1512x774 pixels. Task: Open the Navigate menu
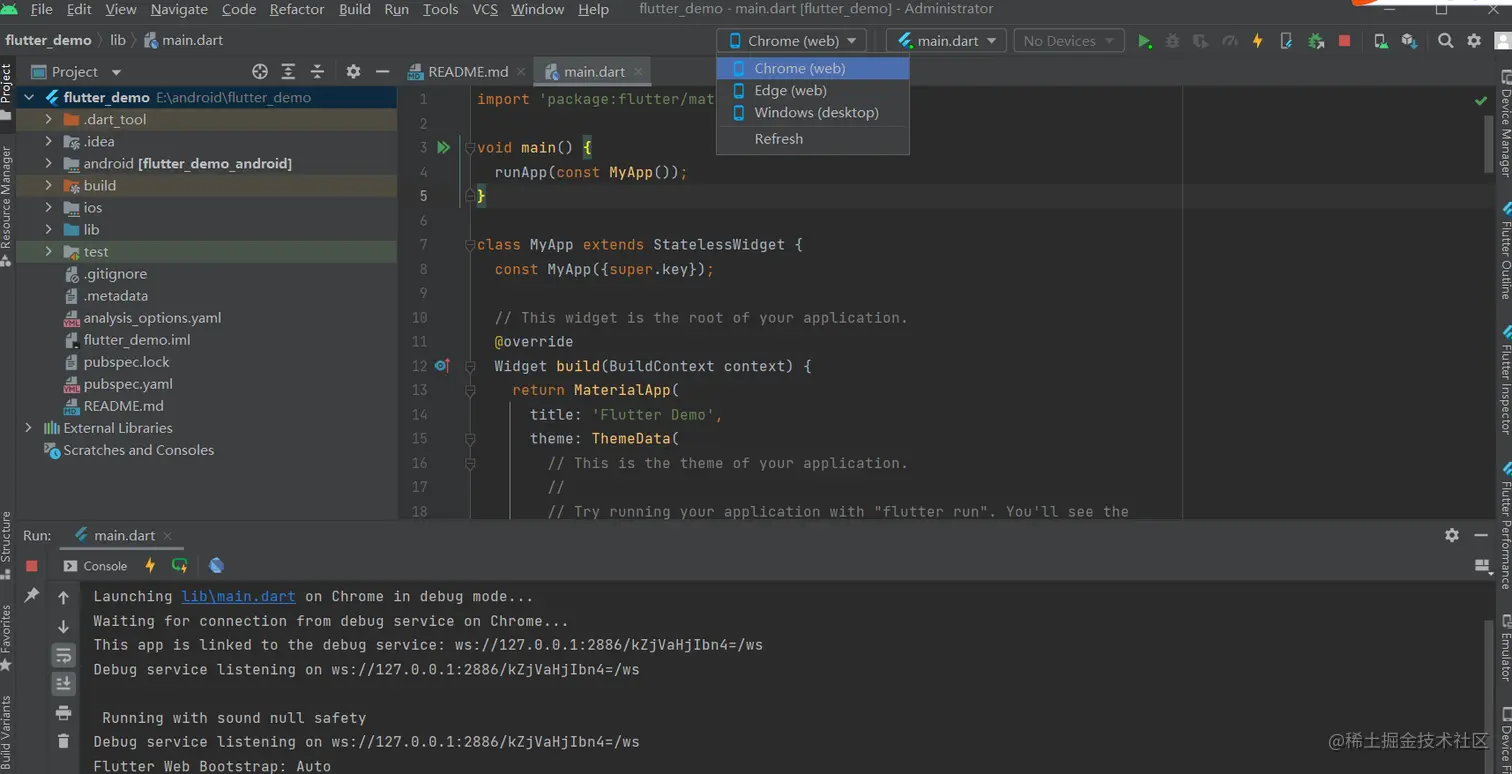point(179,9)
